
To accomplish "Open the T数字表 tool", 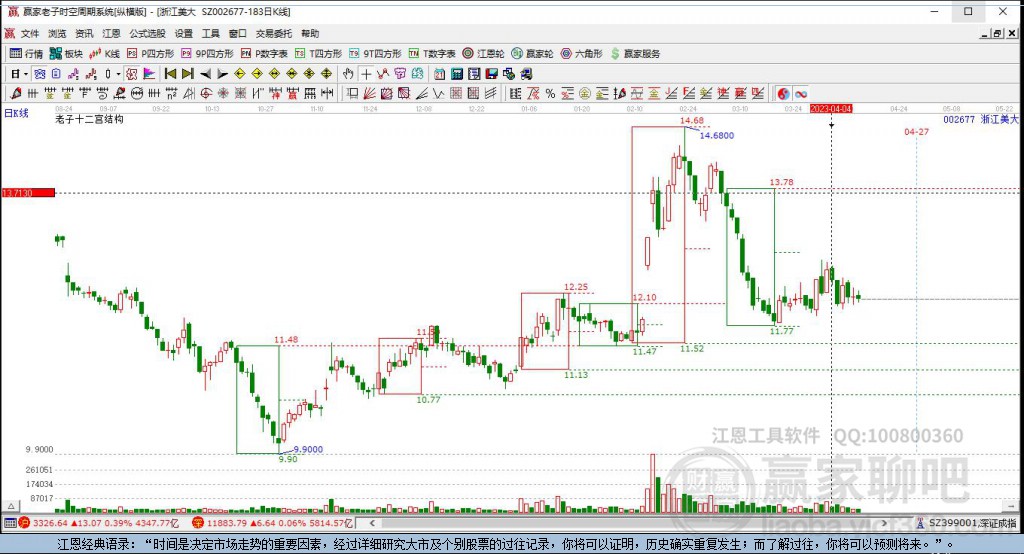I will 432,54.
